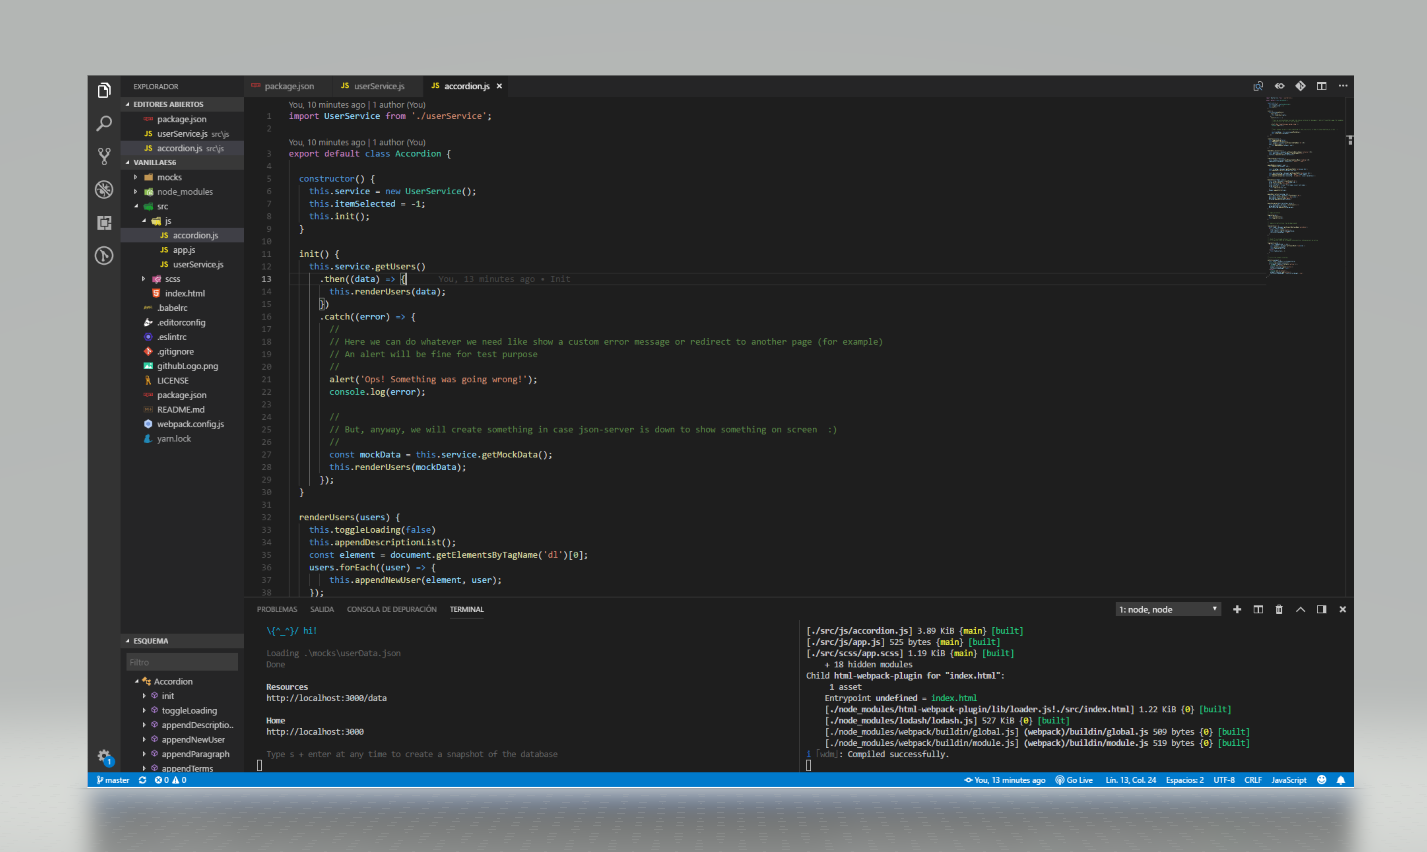Open the terminal selector dropdown '1: node, node'
This screenshot has width=1427, height=852.
[x=1169, y=609]
